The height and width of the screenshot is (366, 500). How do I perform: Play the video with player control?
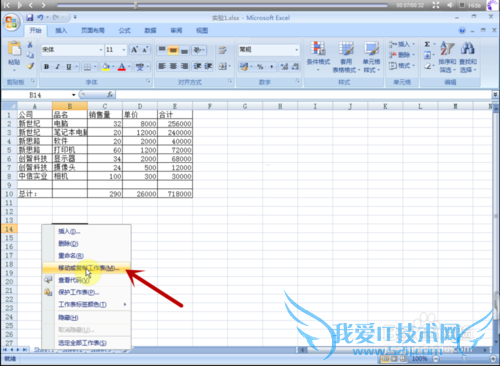(x=19, y=5)
